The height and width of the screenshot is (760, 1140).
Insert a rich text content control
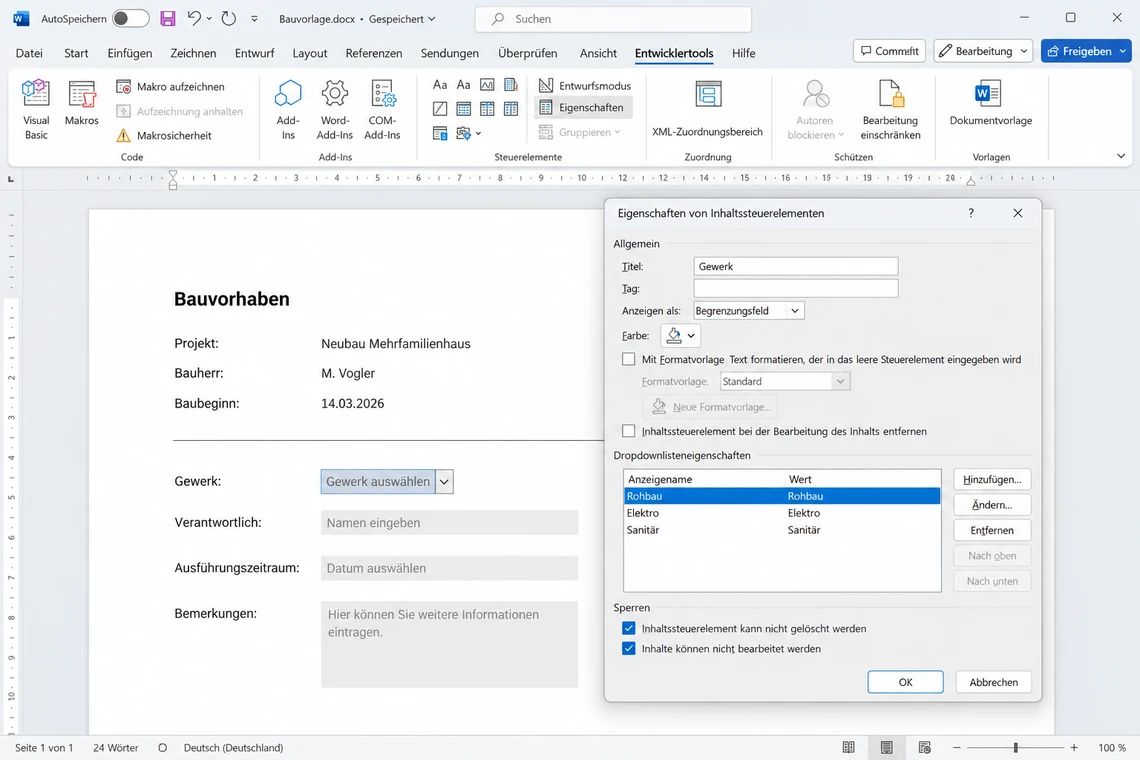point(440,85)
